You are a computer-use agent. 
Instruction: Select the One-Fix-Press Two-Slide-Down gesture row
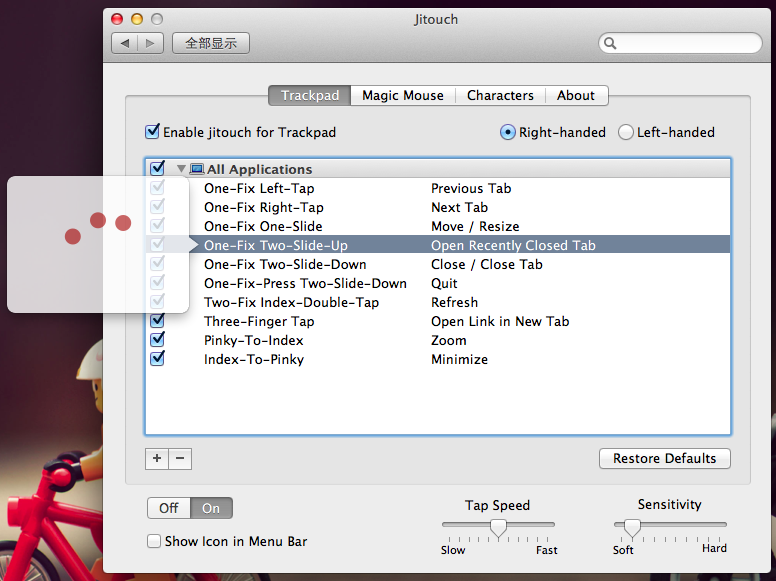point(437,283)
